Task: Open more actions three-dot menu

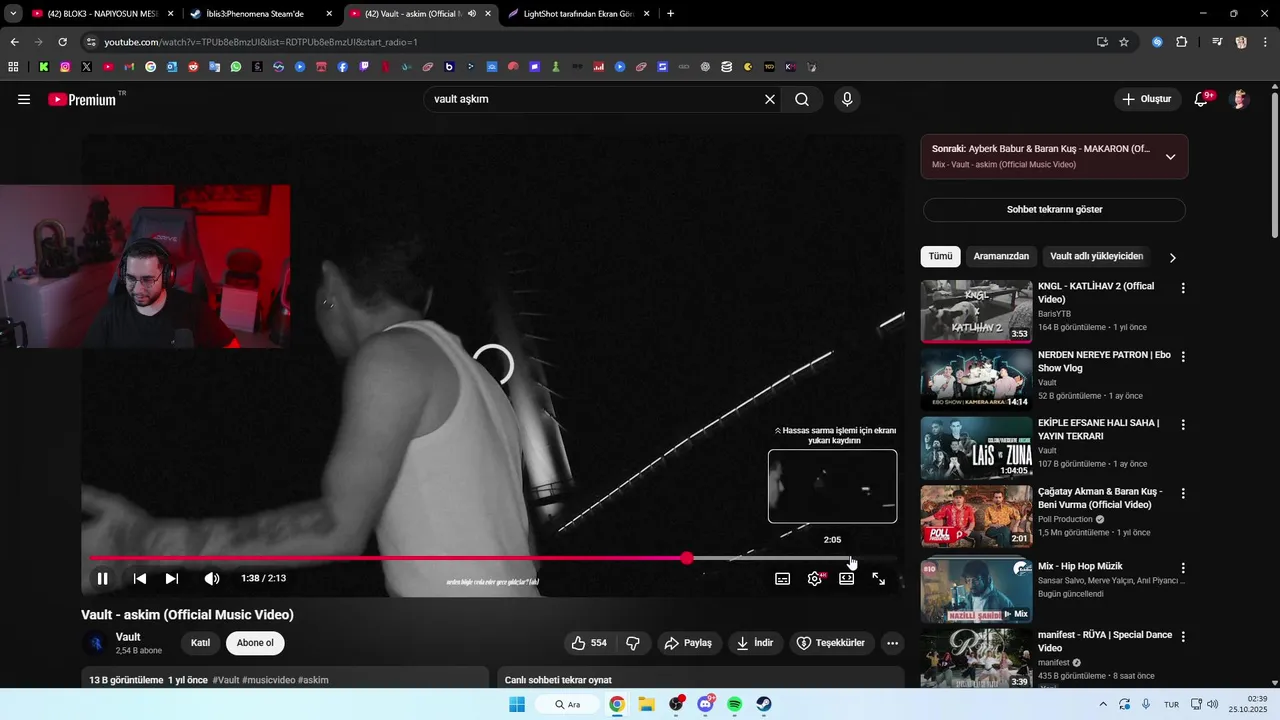Action: [x=893, y=643]
